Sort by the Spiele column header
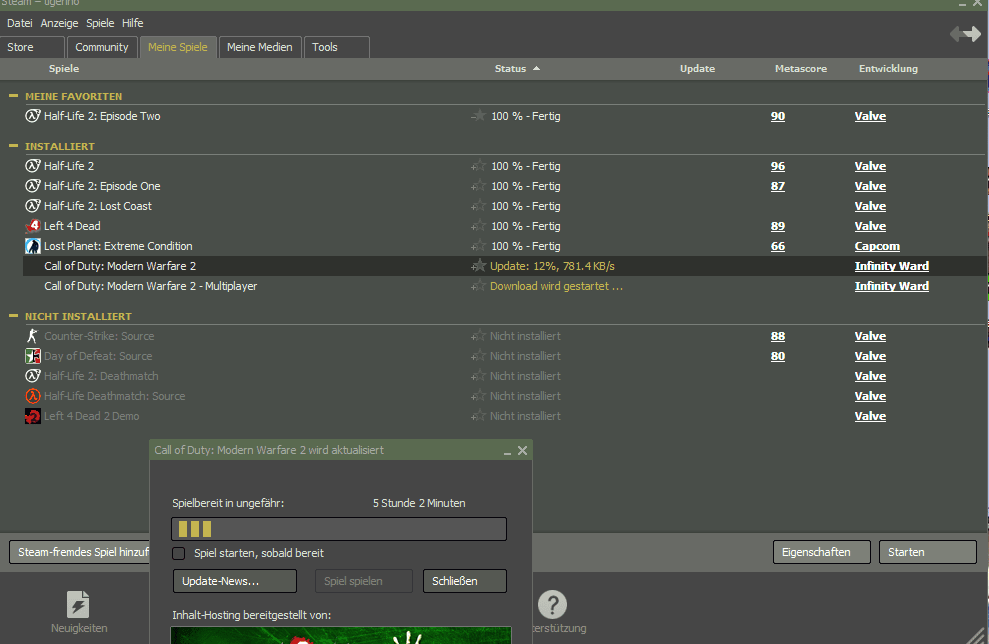Viewport: 989px width, 644px height. coord(64,69)
